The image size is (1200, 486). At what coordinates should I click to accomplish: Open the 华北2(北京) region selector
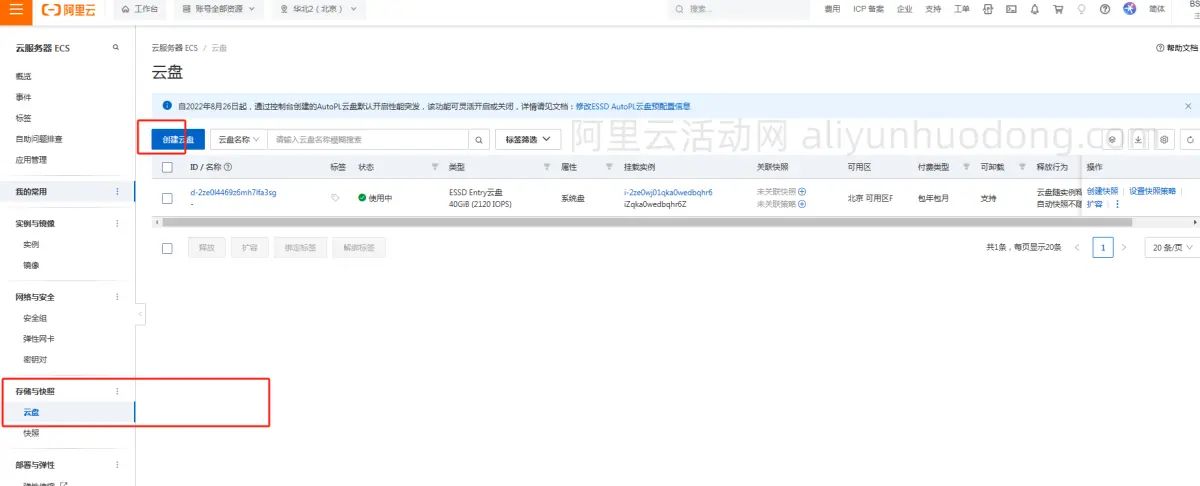319,9
